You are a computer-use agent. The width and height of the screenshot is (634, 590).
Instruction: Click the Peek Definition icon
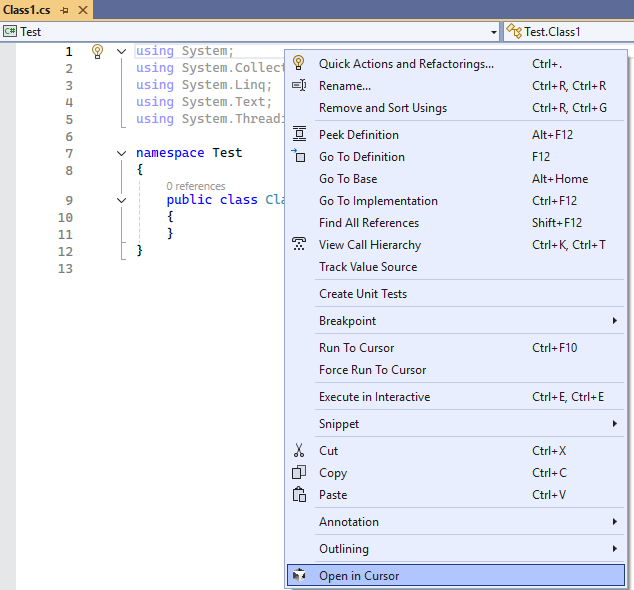coord(299,135)
